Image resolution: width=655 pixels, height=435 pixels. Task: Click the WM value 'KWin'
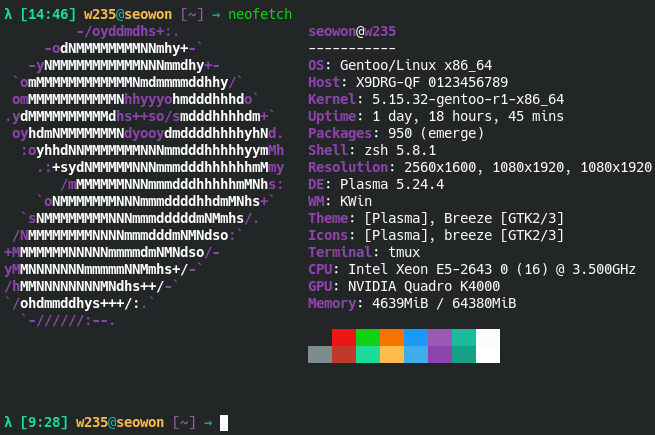355,201
